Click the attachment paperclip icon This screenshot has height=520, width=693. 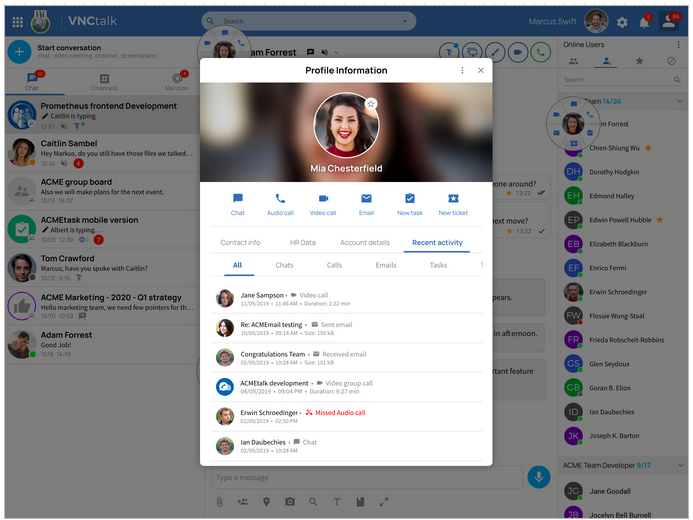pos(219,502)
